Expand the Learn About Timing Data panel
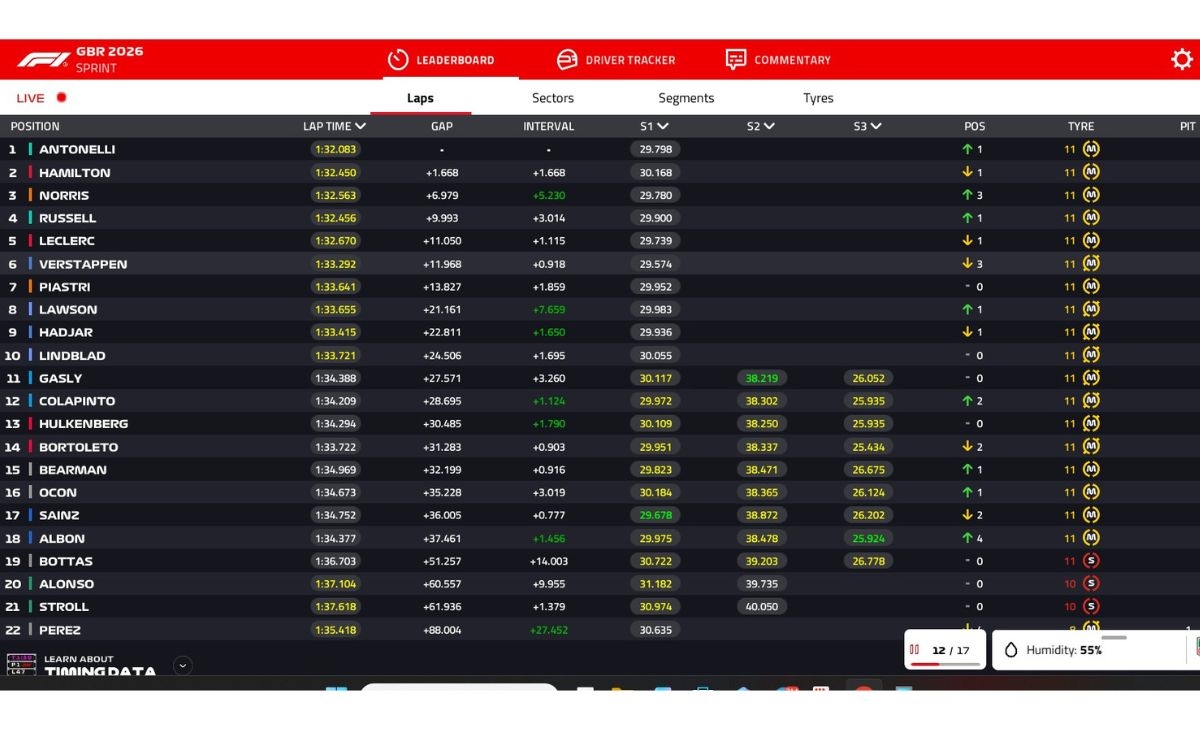Viewport: 1200px width, 729px height. coord(182,665)
